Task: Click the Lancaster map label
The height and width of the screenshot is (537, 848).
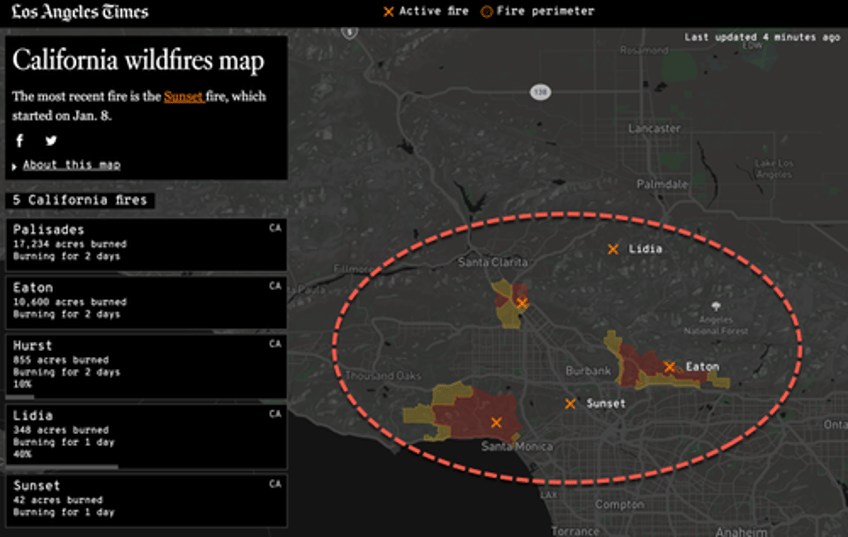Action: [x=654, y=128]
